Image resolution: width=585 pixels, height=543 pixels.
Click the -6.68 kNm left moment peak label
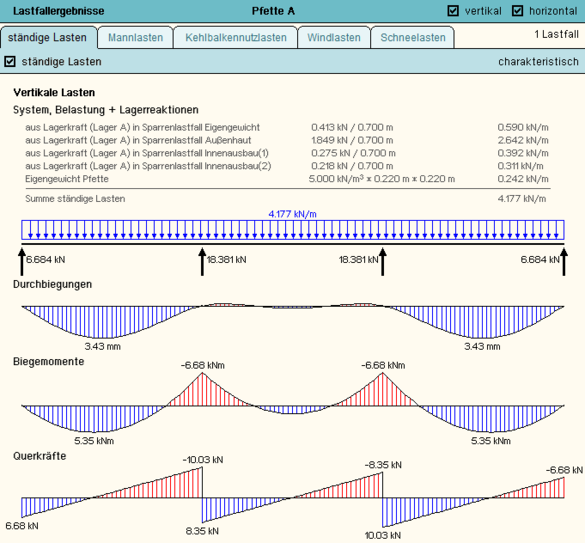coord(203,365)
